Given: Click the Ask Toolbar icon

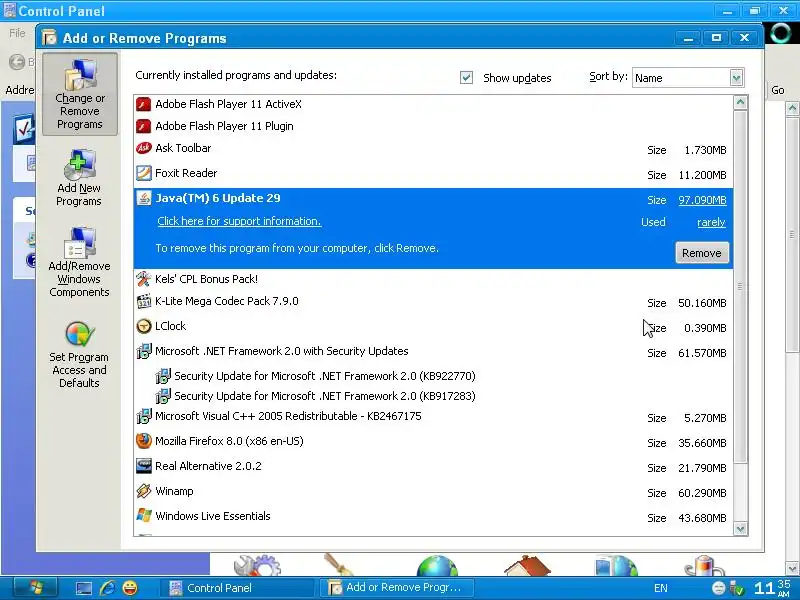Looking at the screenshot, I should pyautogui.click(x=144, y=148).
